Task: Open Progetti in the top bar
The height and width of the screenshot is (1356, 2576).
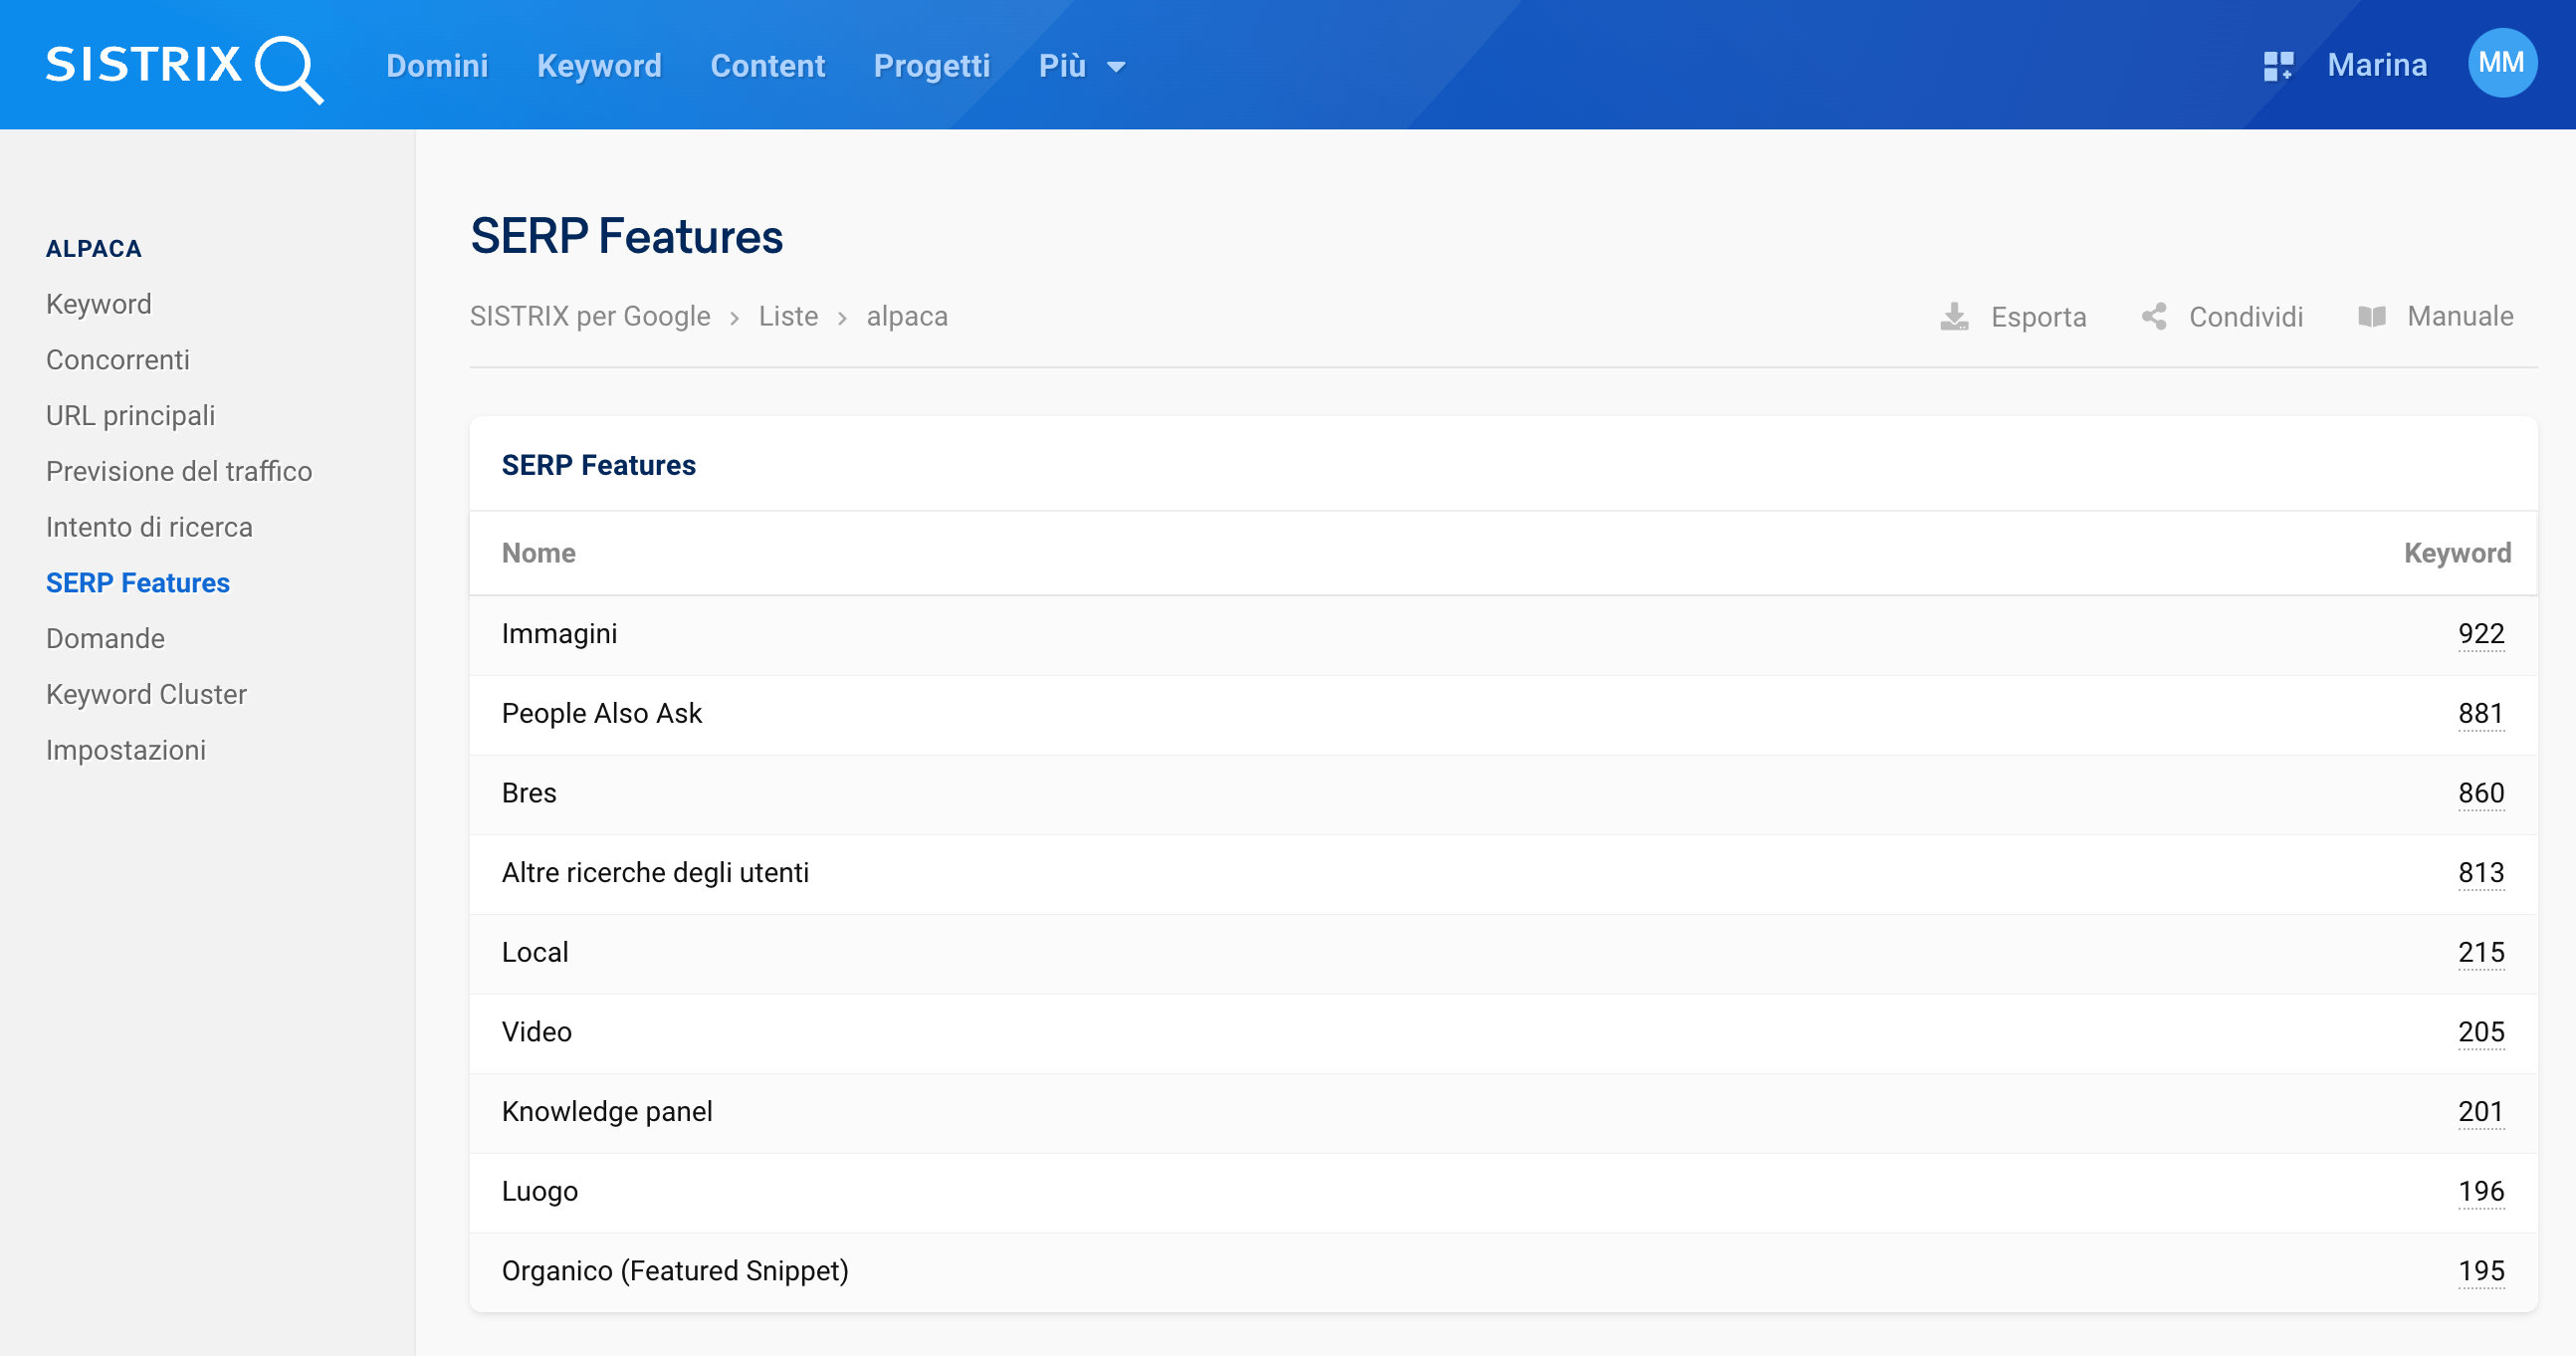Action: (932, 66)
